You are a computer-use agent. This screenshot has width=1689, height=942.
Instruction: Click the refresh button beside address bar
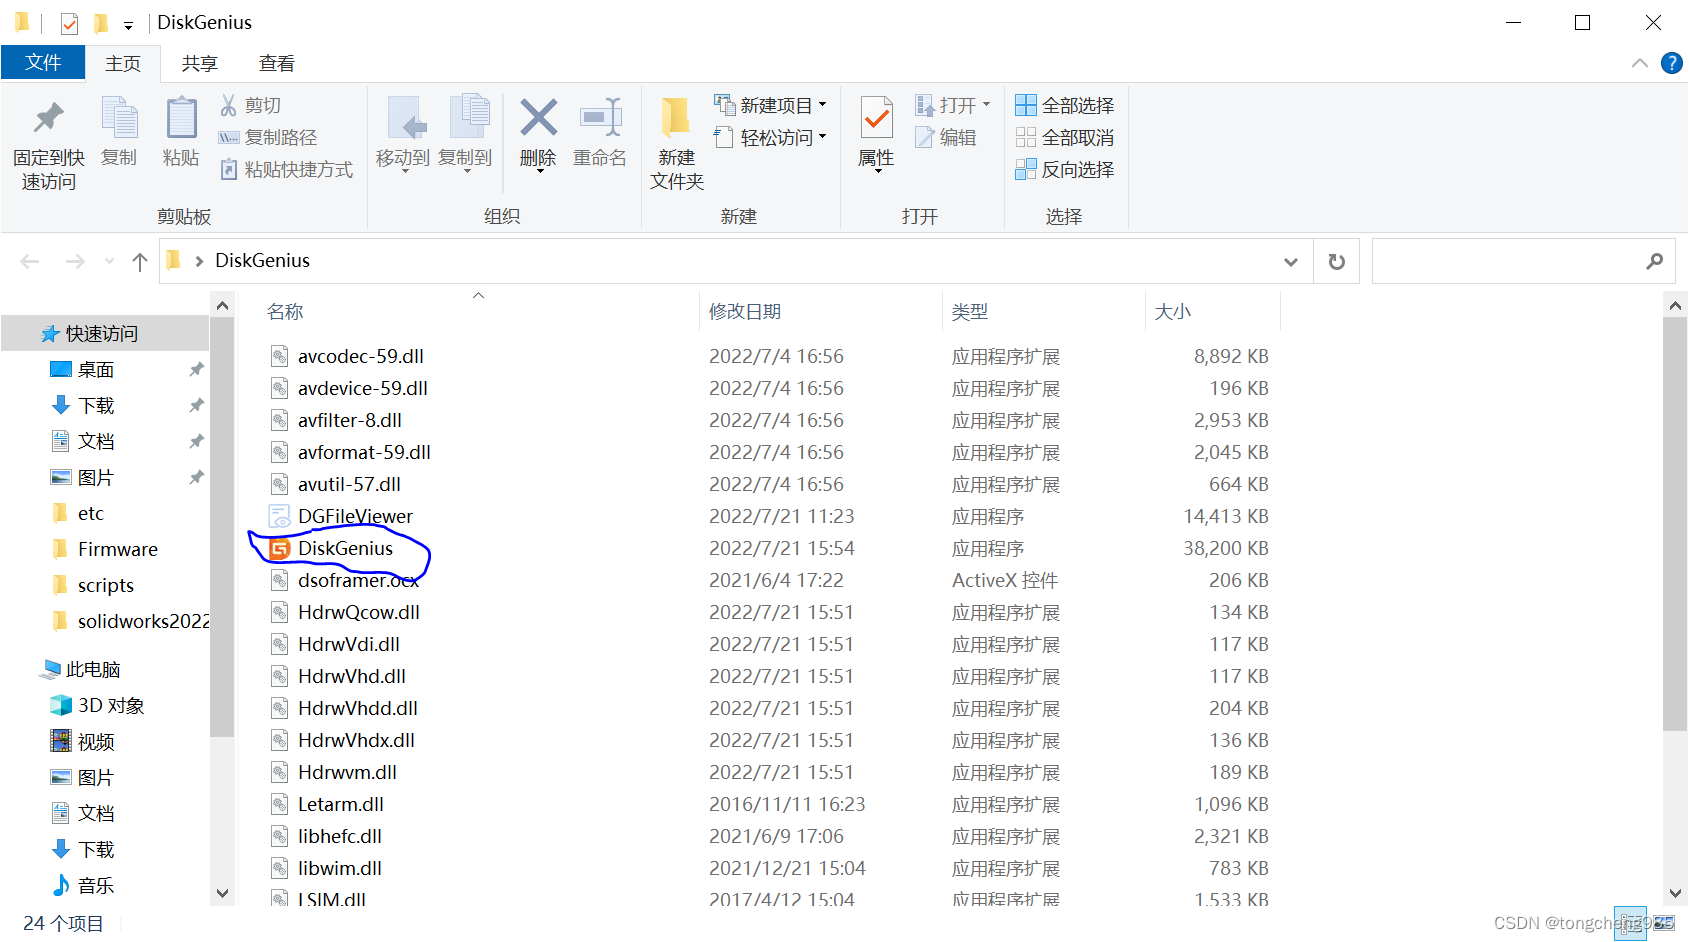point(1336,261)
